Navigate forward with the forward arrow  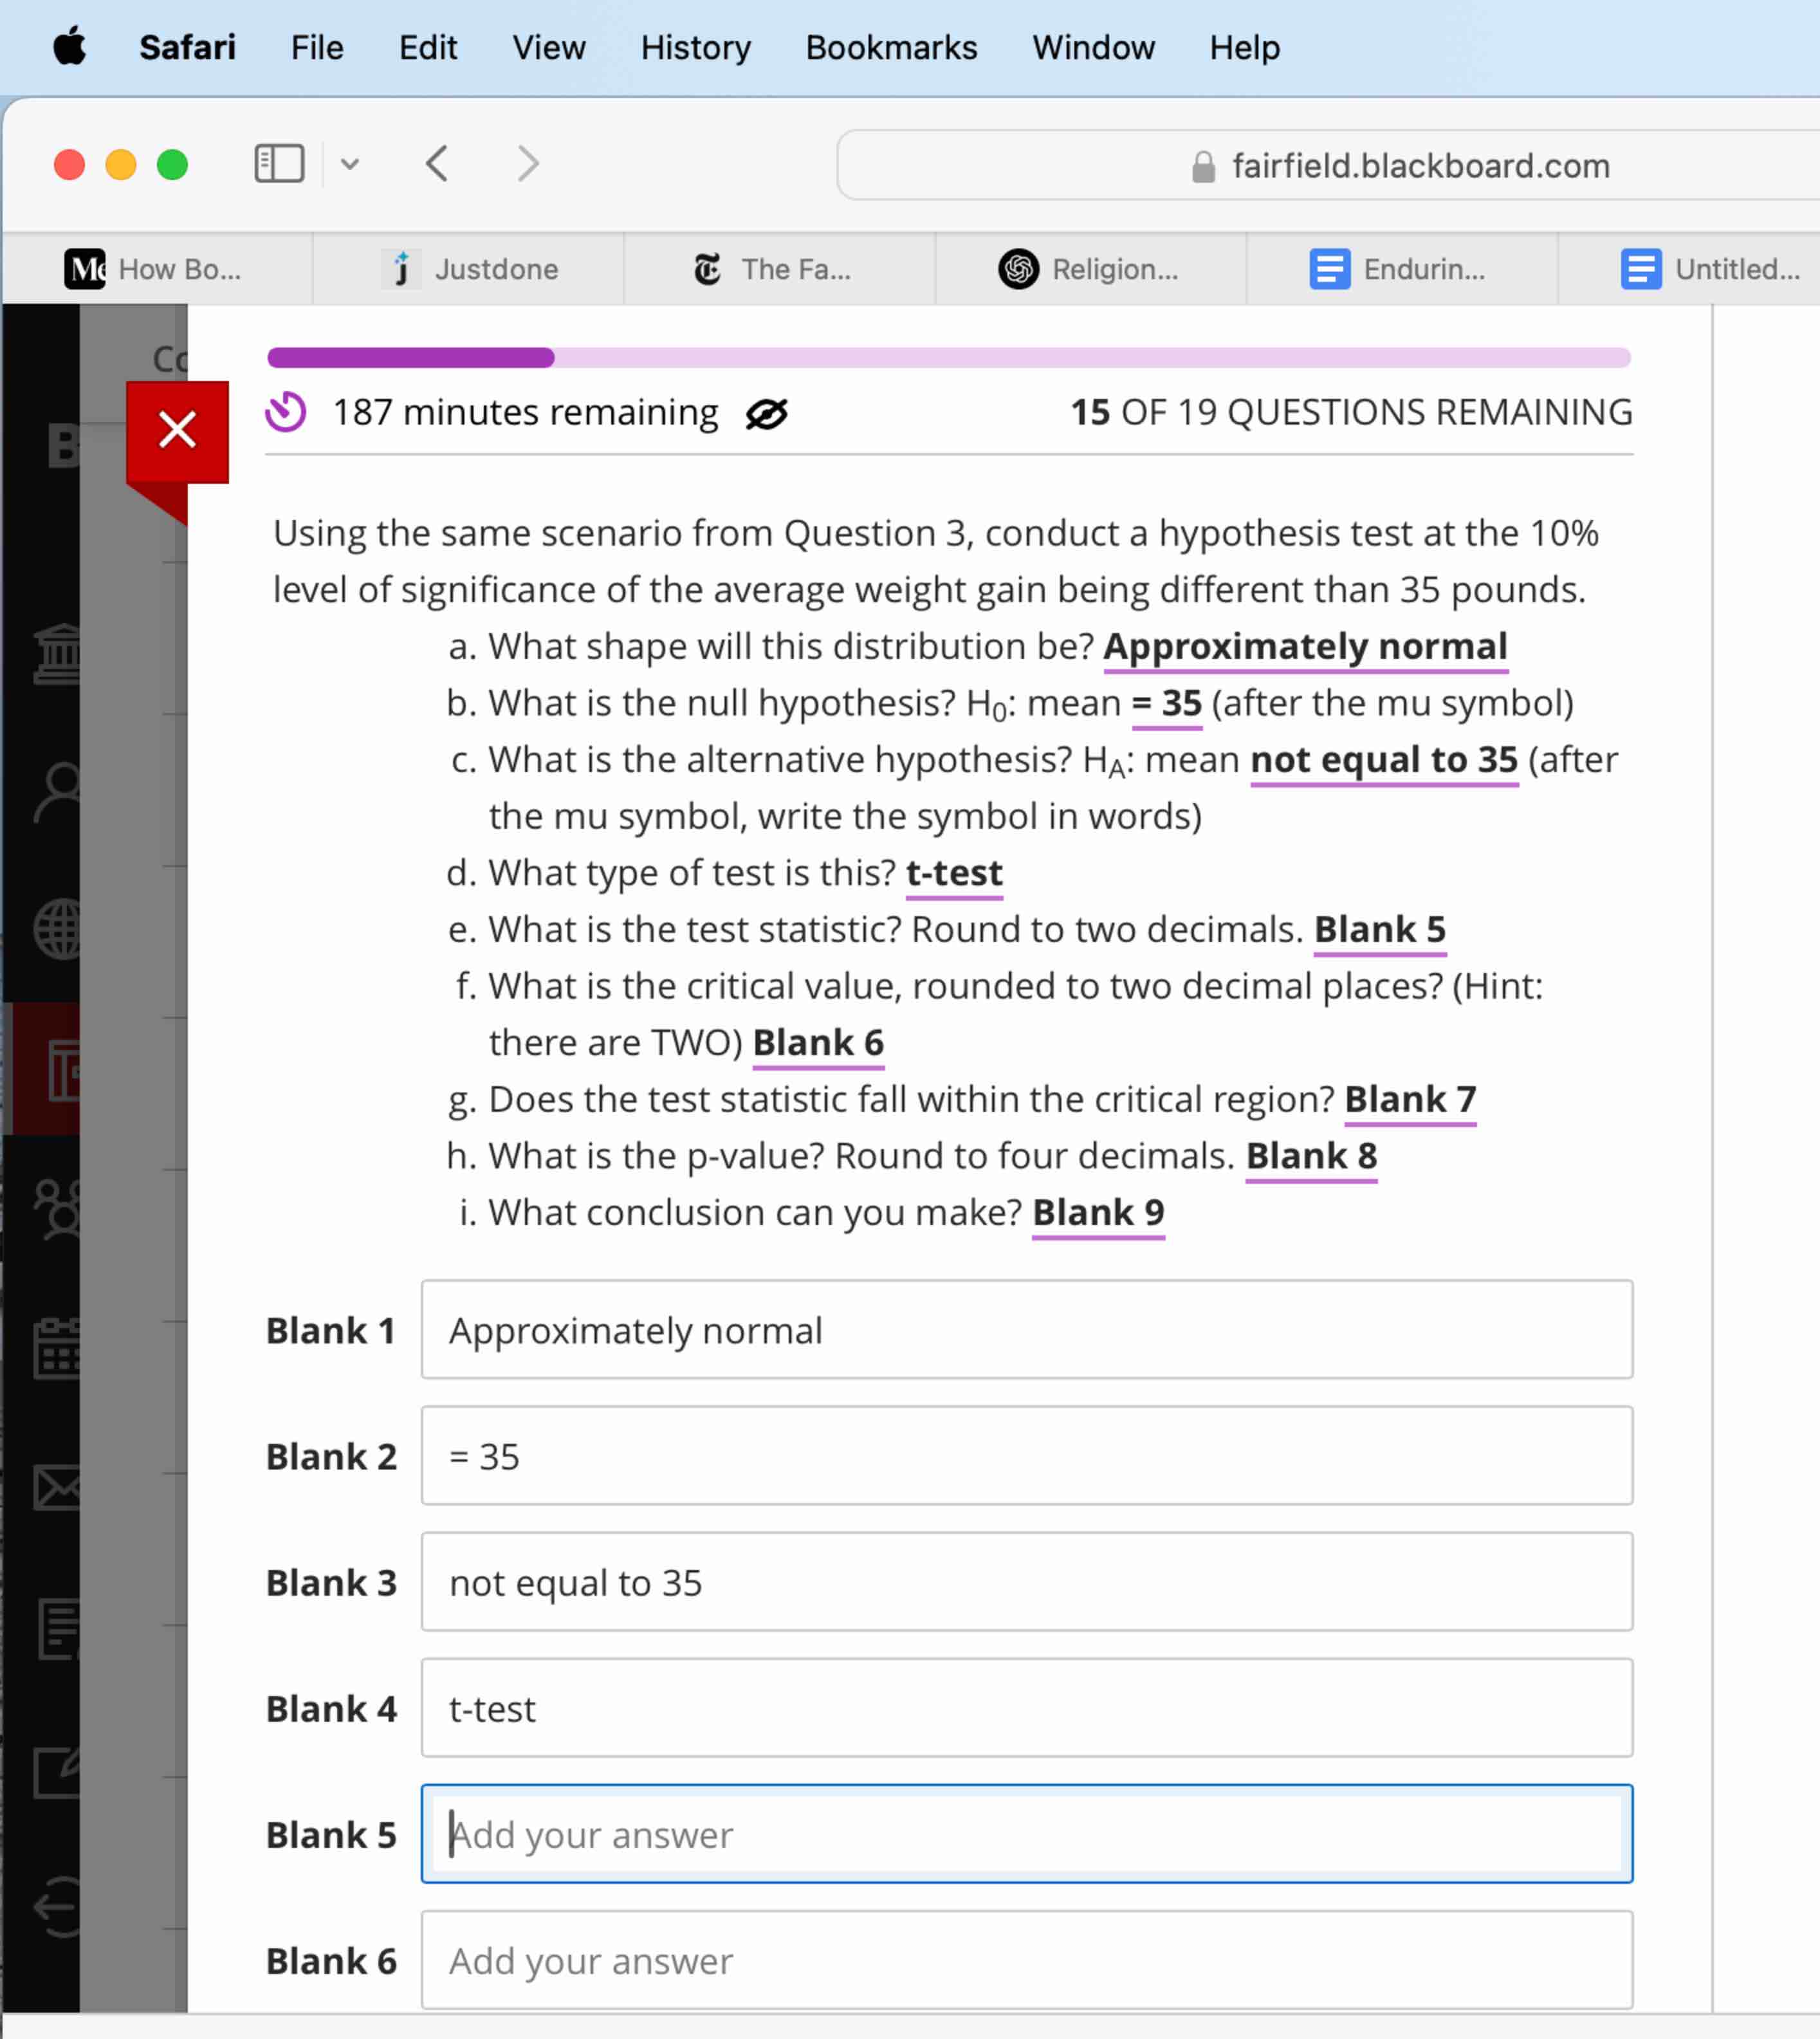[527, 164]
